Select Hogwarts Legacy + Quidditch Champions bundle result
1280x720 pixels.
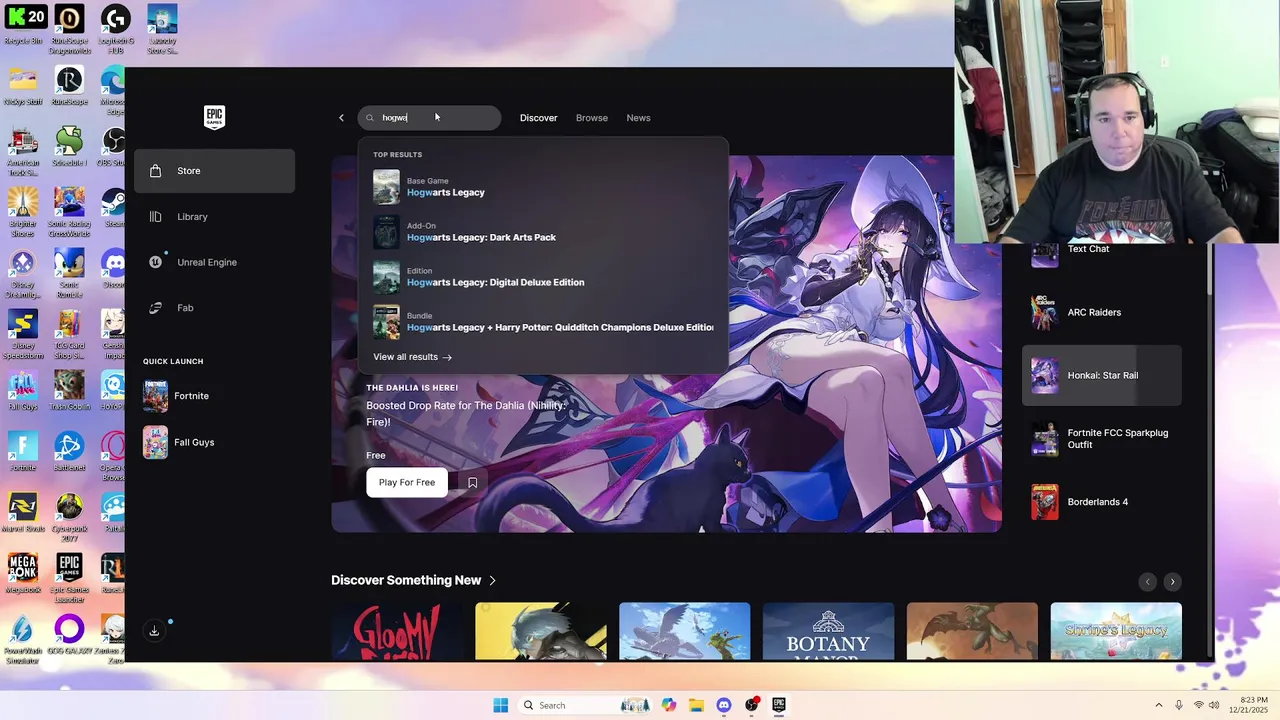click(x=543, y=322)
